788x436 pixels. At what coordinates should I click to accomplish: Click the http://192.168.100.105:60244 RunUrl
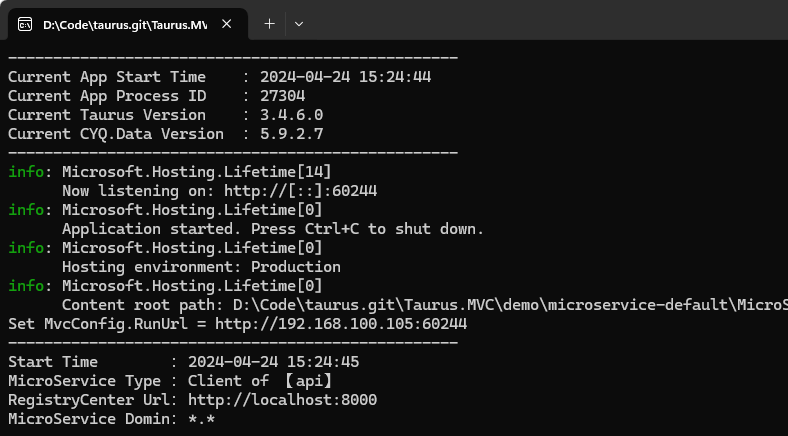(341, 324)
